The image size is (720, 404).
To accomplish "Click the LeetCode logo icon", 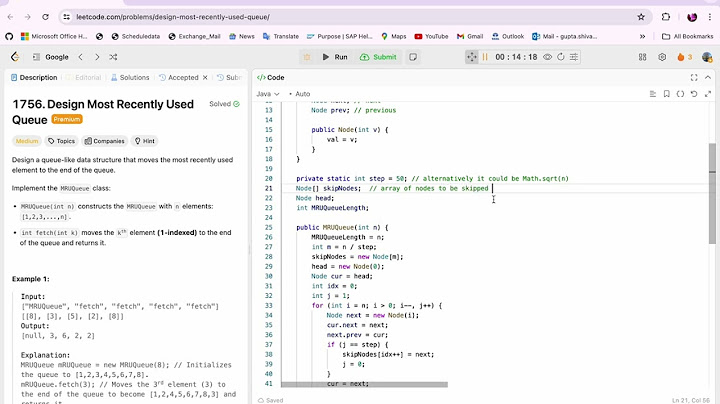I will tap(15, 57).
